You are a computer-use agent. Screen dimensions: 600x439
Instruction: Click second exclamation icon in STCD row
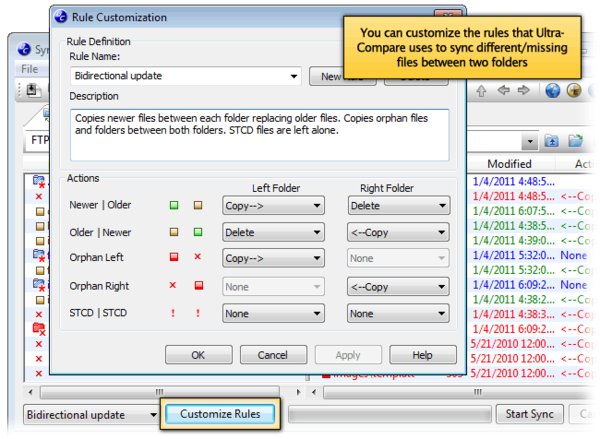tap(198, 313)
